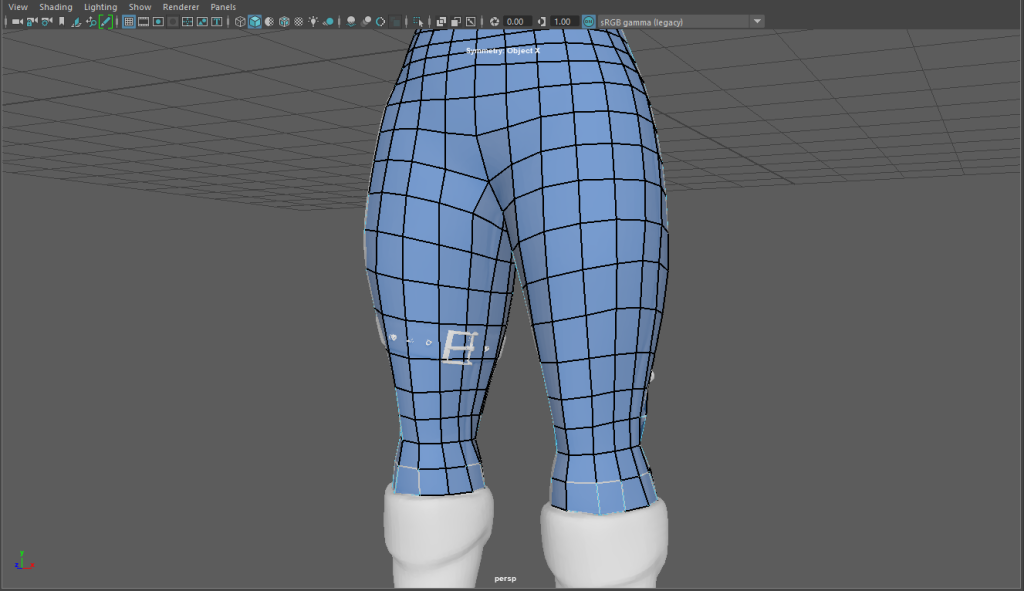The image size is (1024, 591).
Task: Click the Isolate Select icon
Action: click(417, 21)
